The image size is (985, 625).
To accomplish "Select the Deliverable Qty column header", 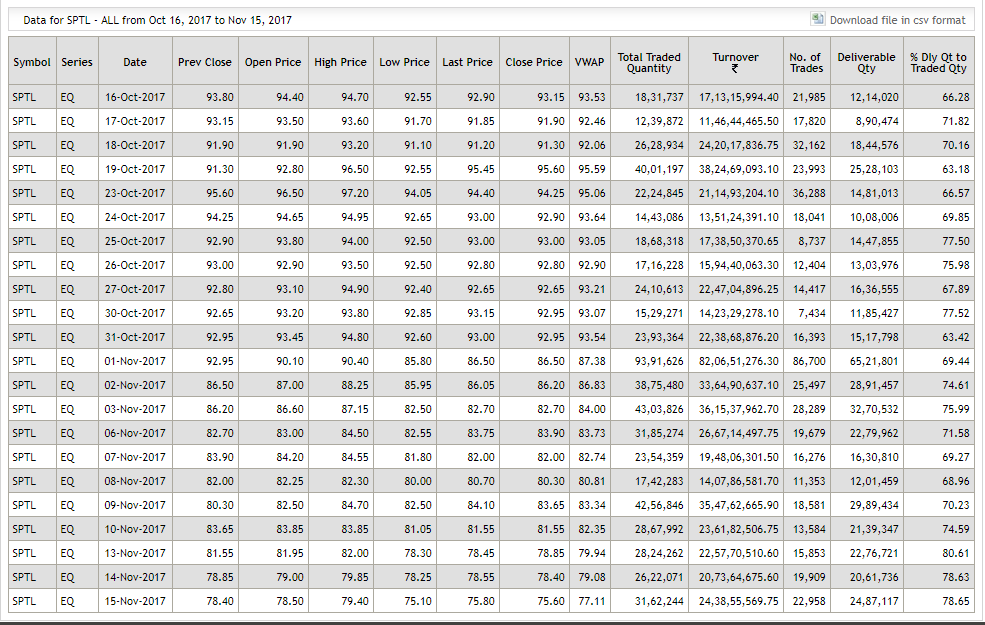I will [866, 62].
